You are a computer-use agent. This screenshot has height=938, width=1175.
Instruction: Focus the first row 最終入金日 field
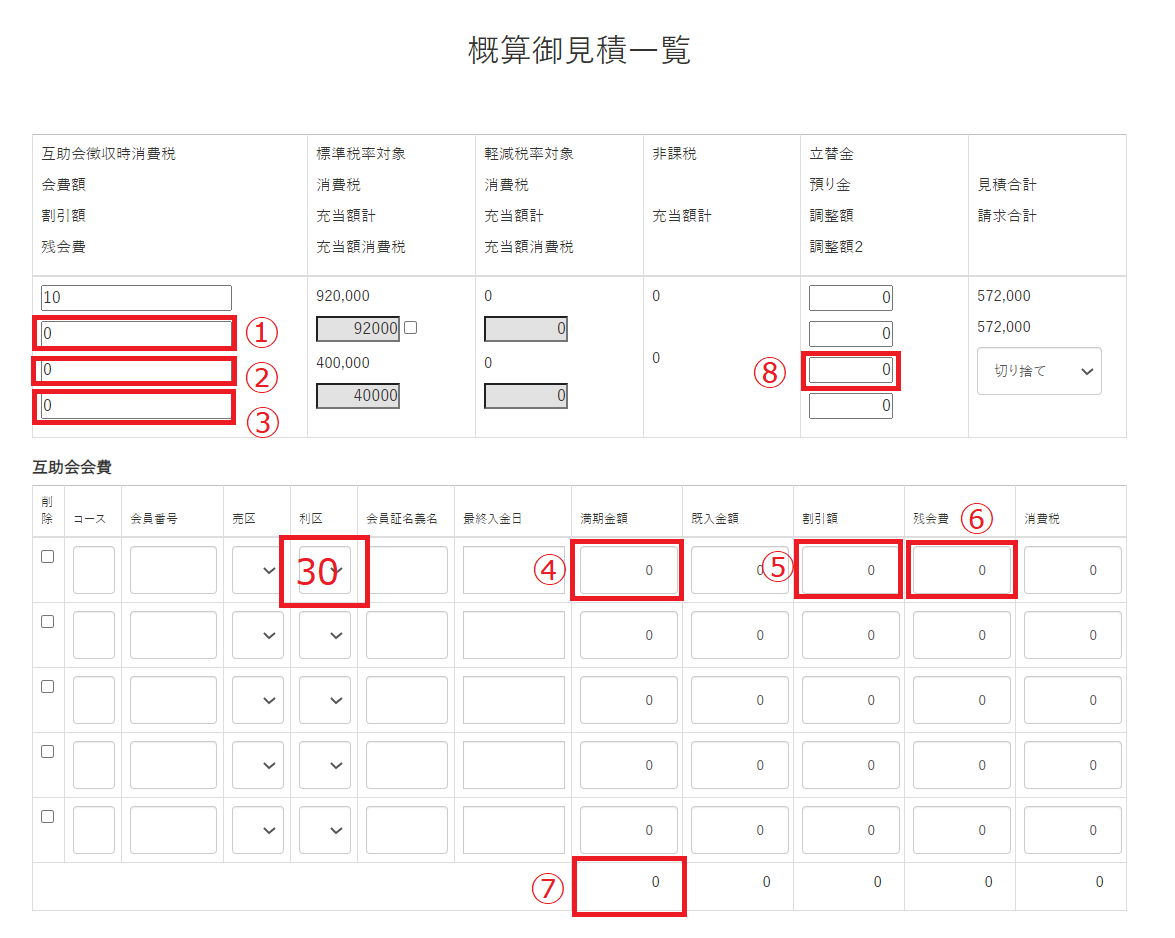(x=513, y=570)
